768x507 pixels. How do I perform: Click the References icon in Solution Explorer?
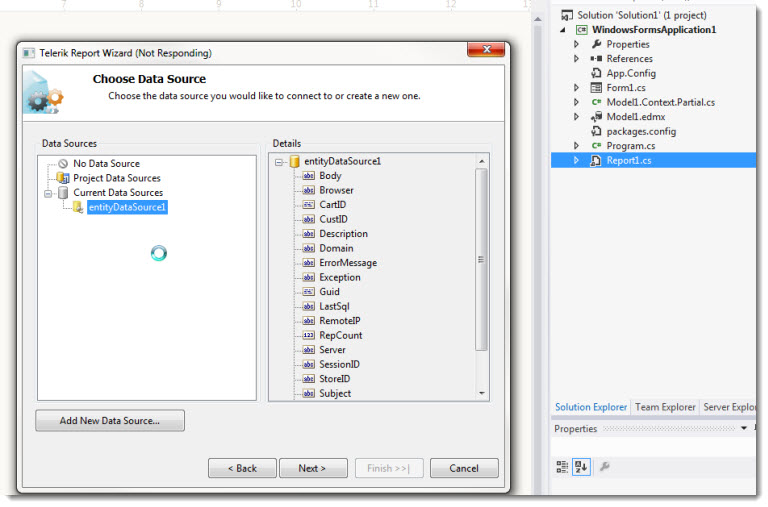click(x=596, y=59)
